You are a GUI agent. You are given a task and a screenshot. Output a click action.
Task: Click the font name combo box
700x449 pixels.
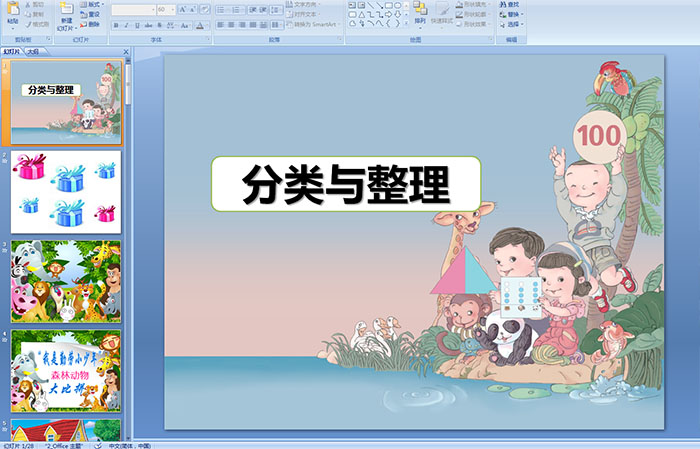tap(133, 9)
